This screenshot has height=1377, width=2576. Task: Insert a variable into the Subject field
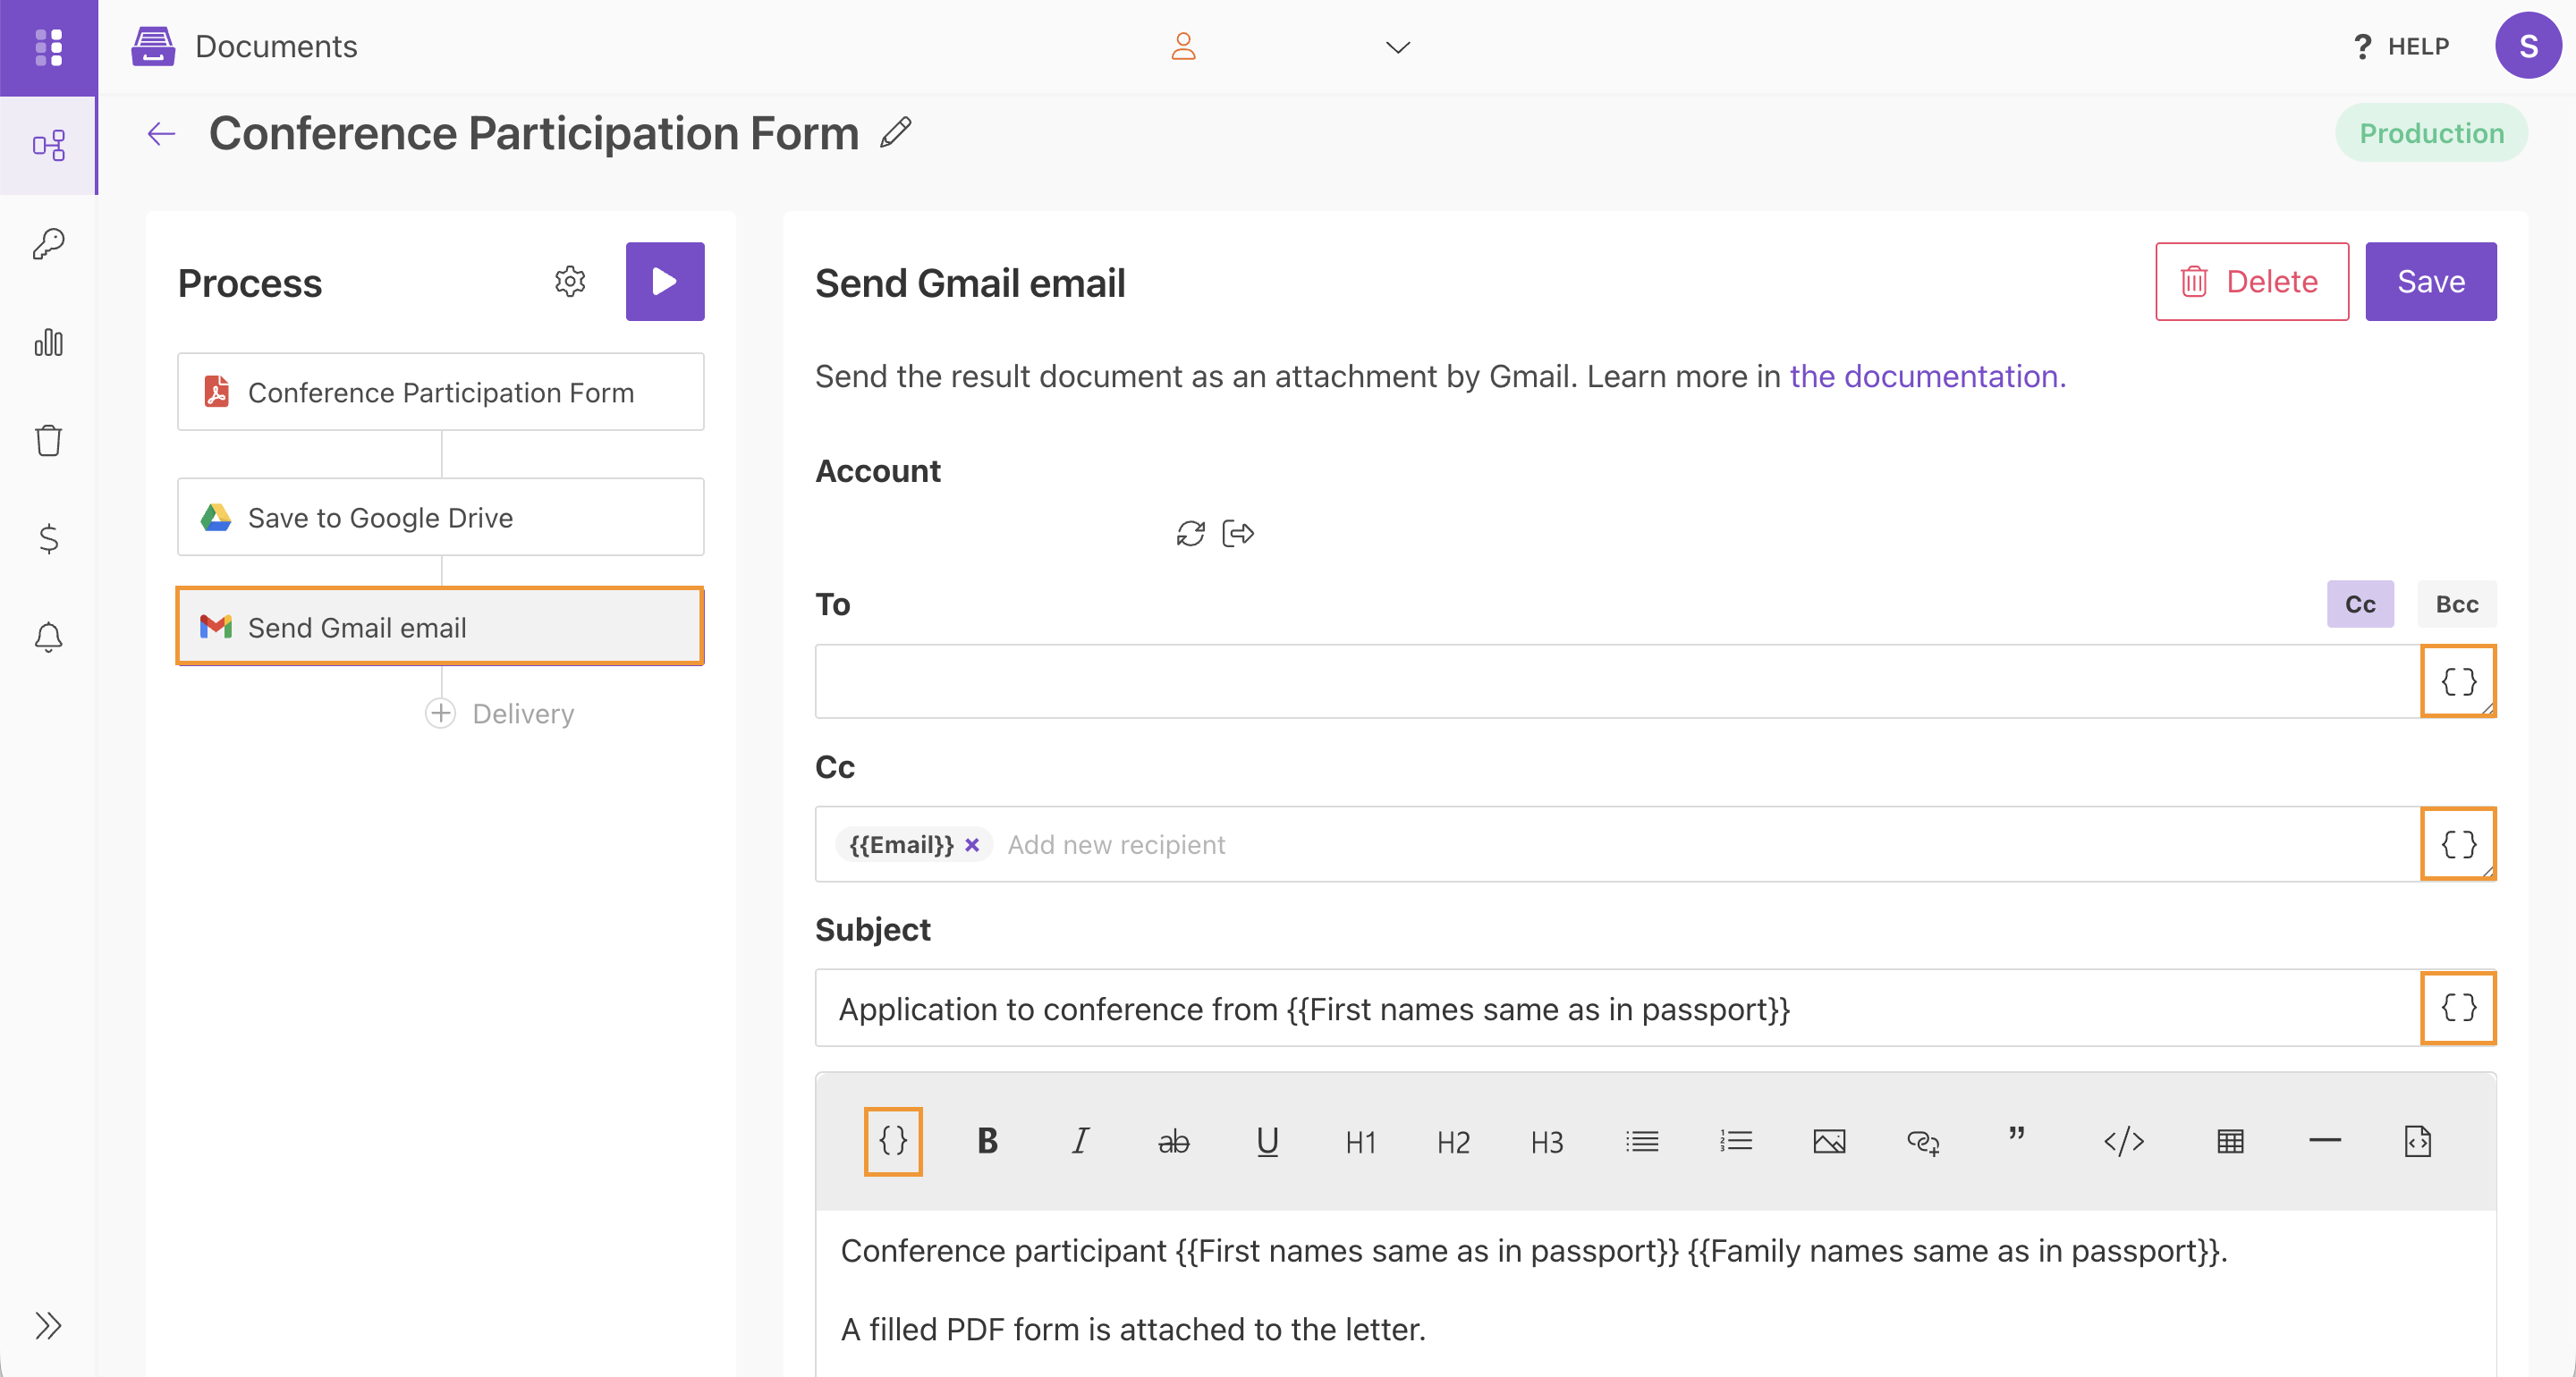pos(2458,1007)
